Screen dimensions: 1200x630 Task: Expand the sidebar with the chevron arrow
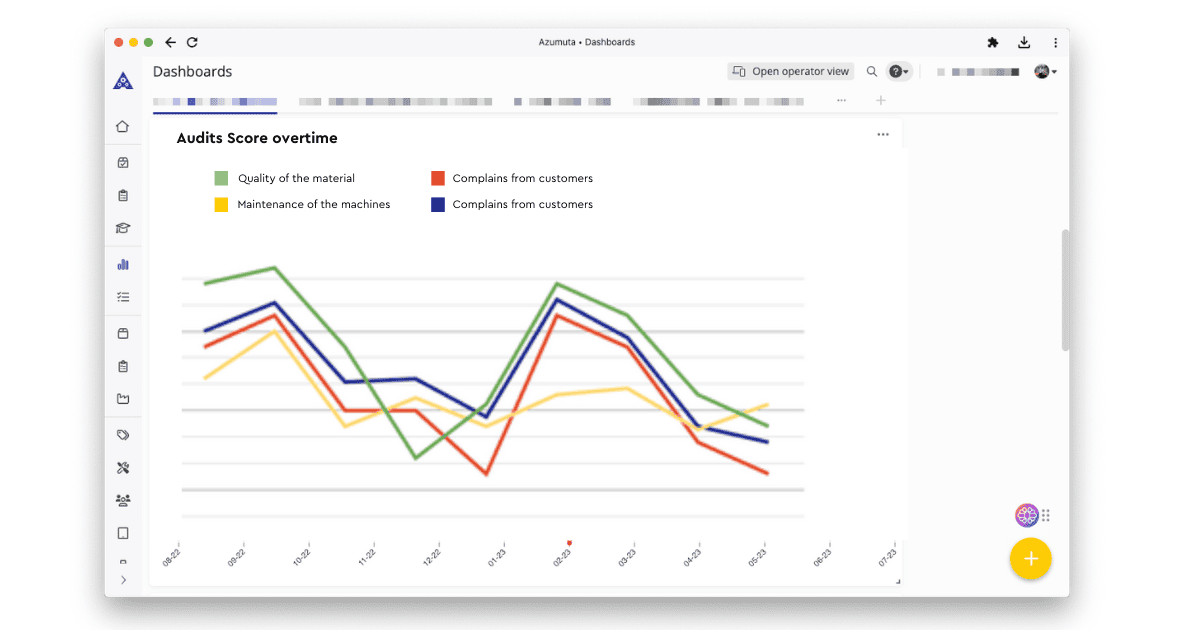coord(123,579)
